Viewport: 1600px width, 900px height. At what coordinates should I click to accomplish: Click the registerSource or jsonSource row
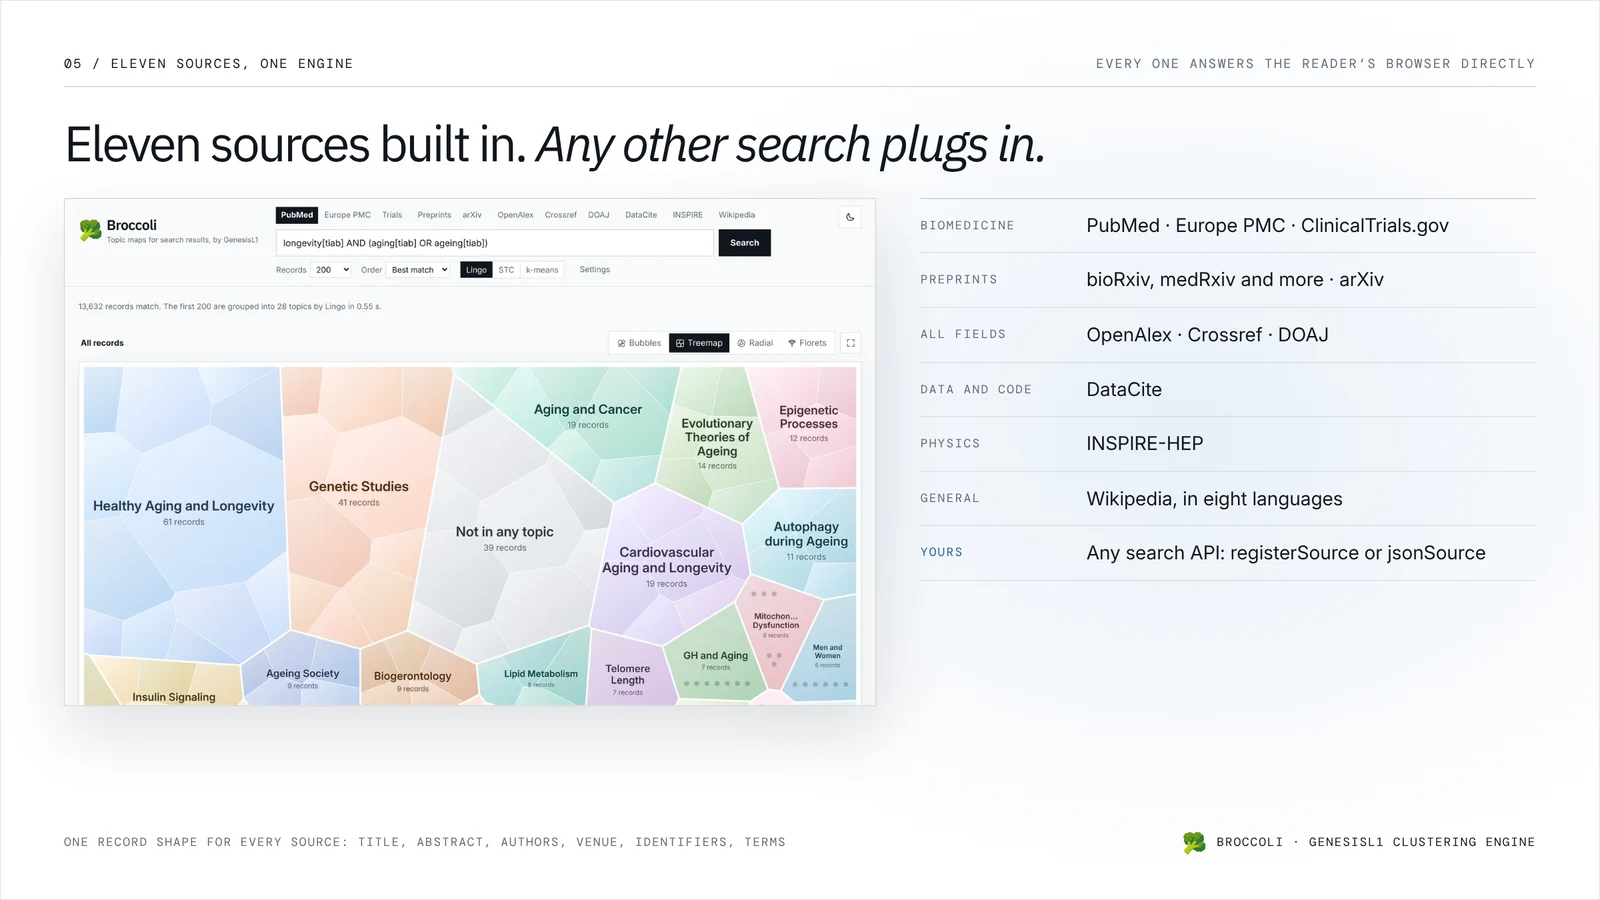point(1228,553)
